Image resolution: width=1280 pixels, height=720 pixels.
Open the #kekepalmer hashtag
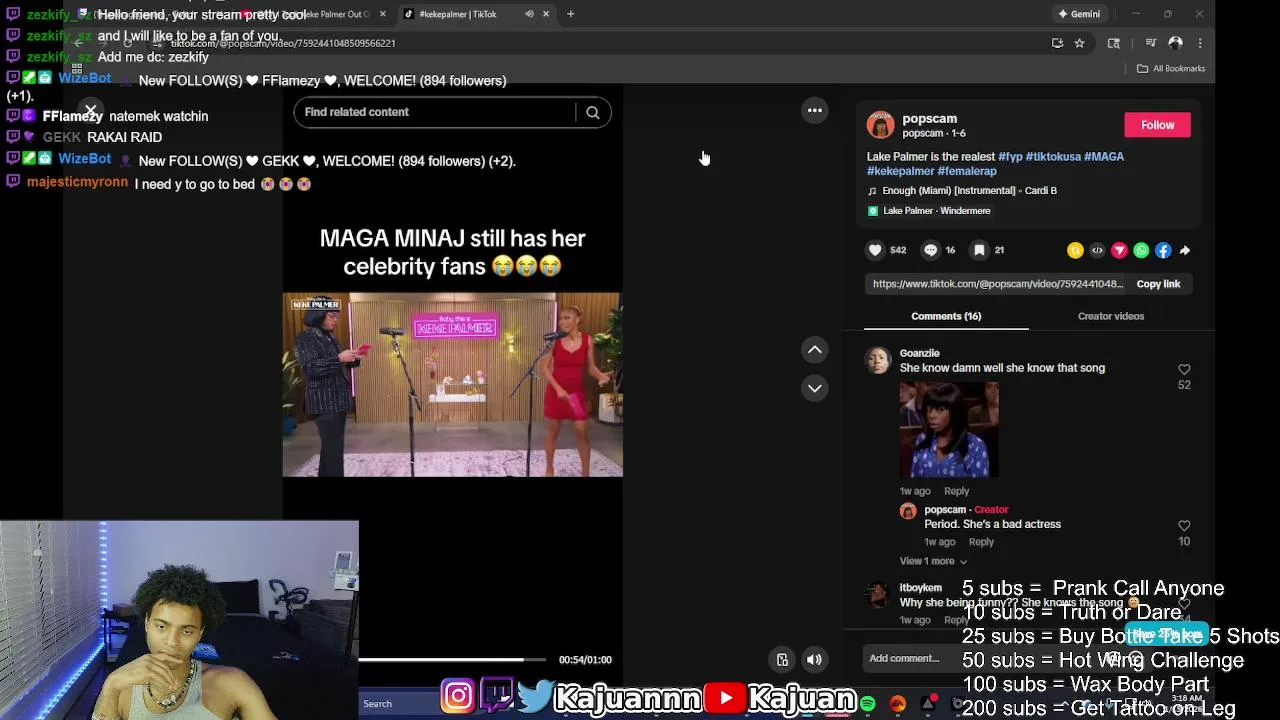900,171
